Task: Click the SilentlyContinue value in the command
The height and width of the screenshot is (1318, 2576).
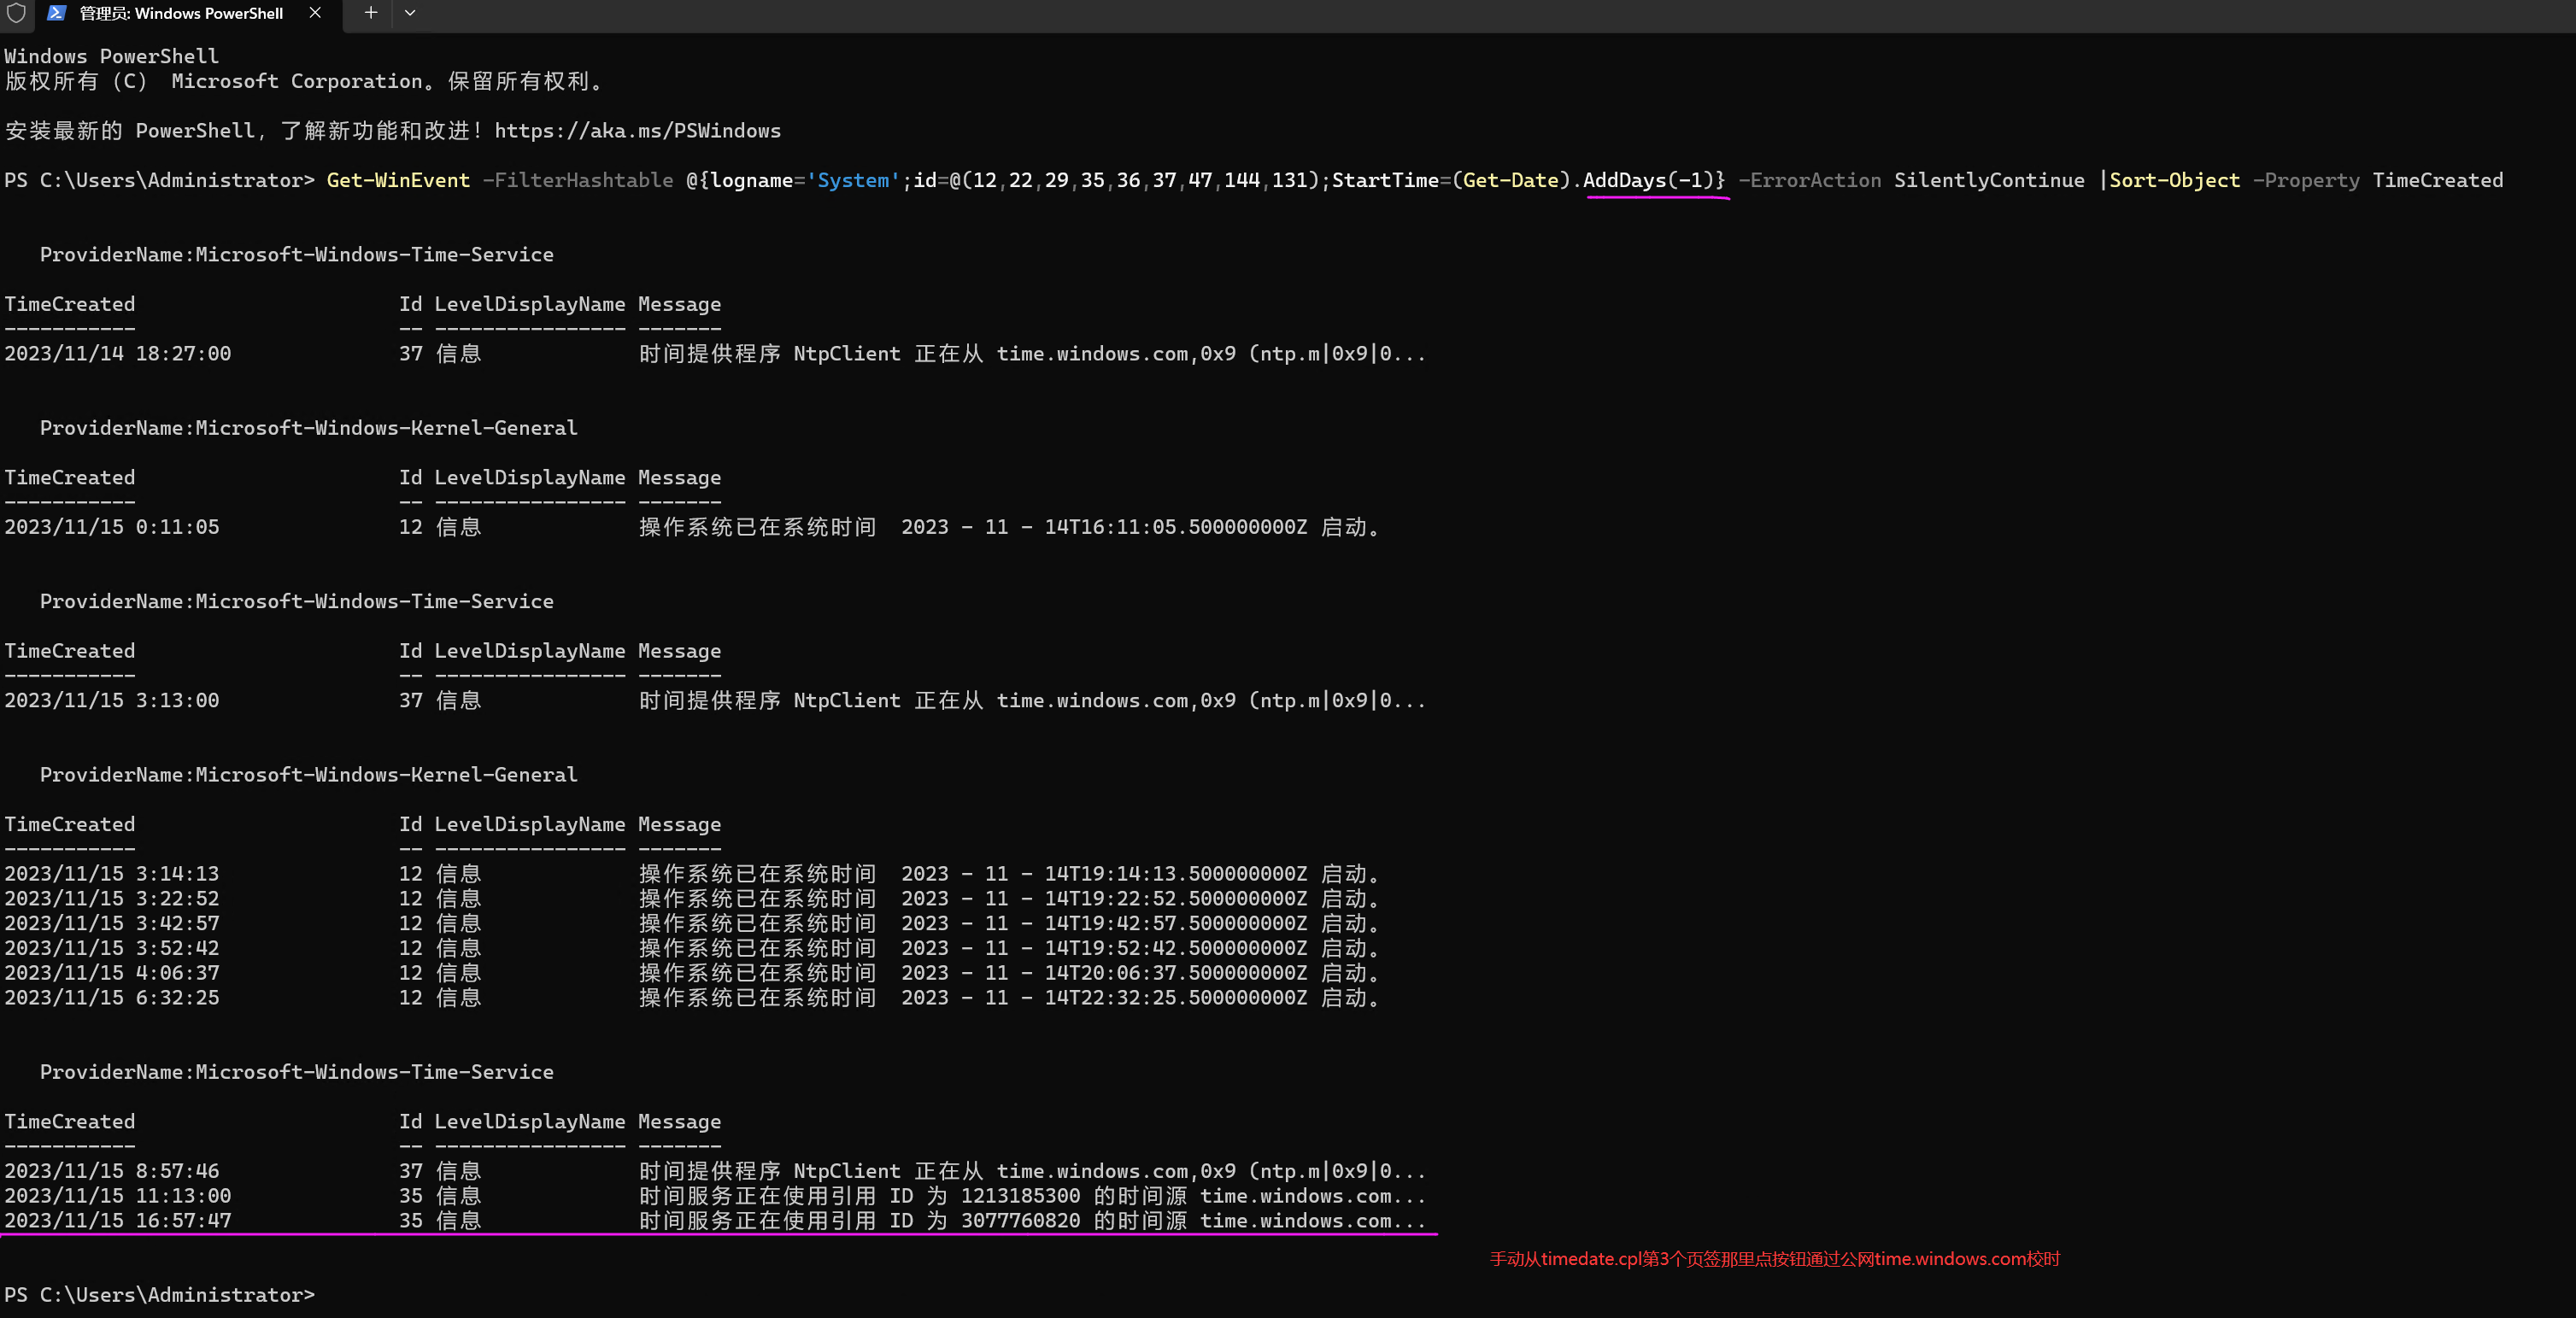Action: coord(1988,180)
